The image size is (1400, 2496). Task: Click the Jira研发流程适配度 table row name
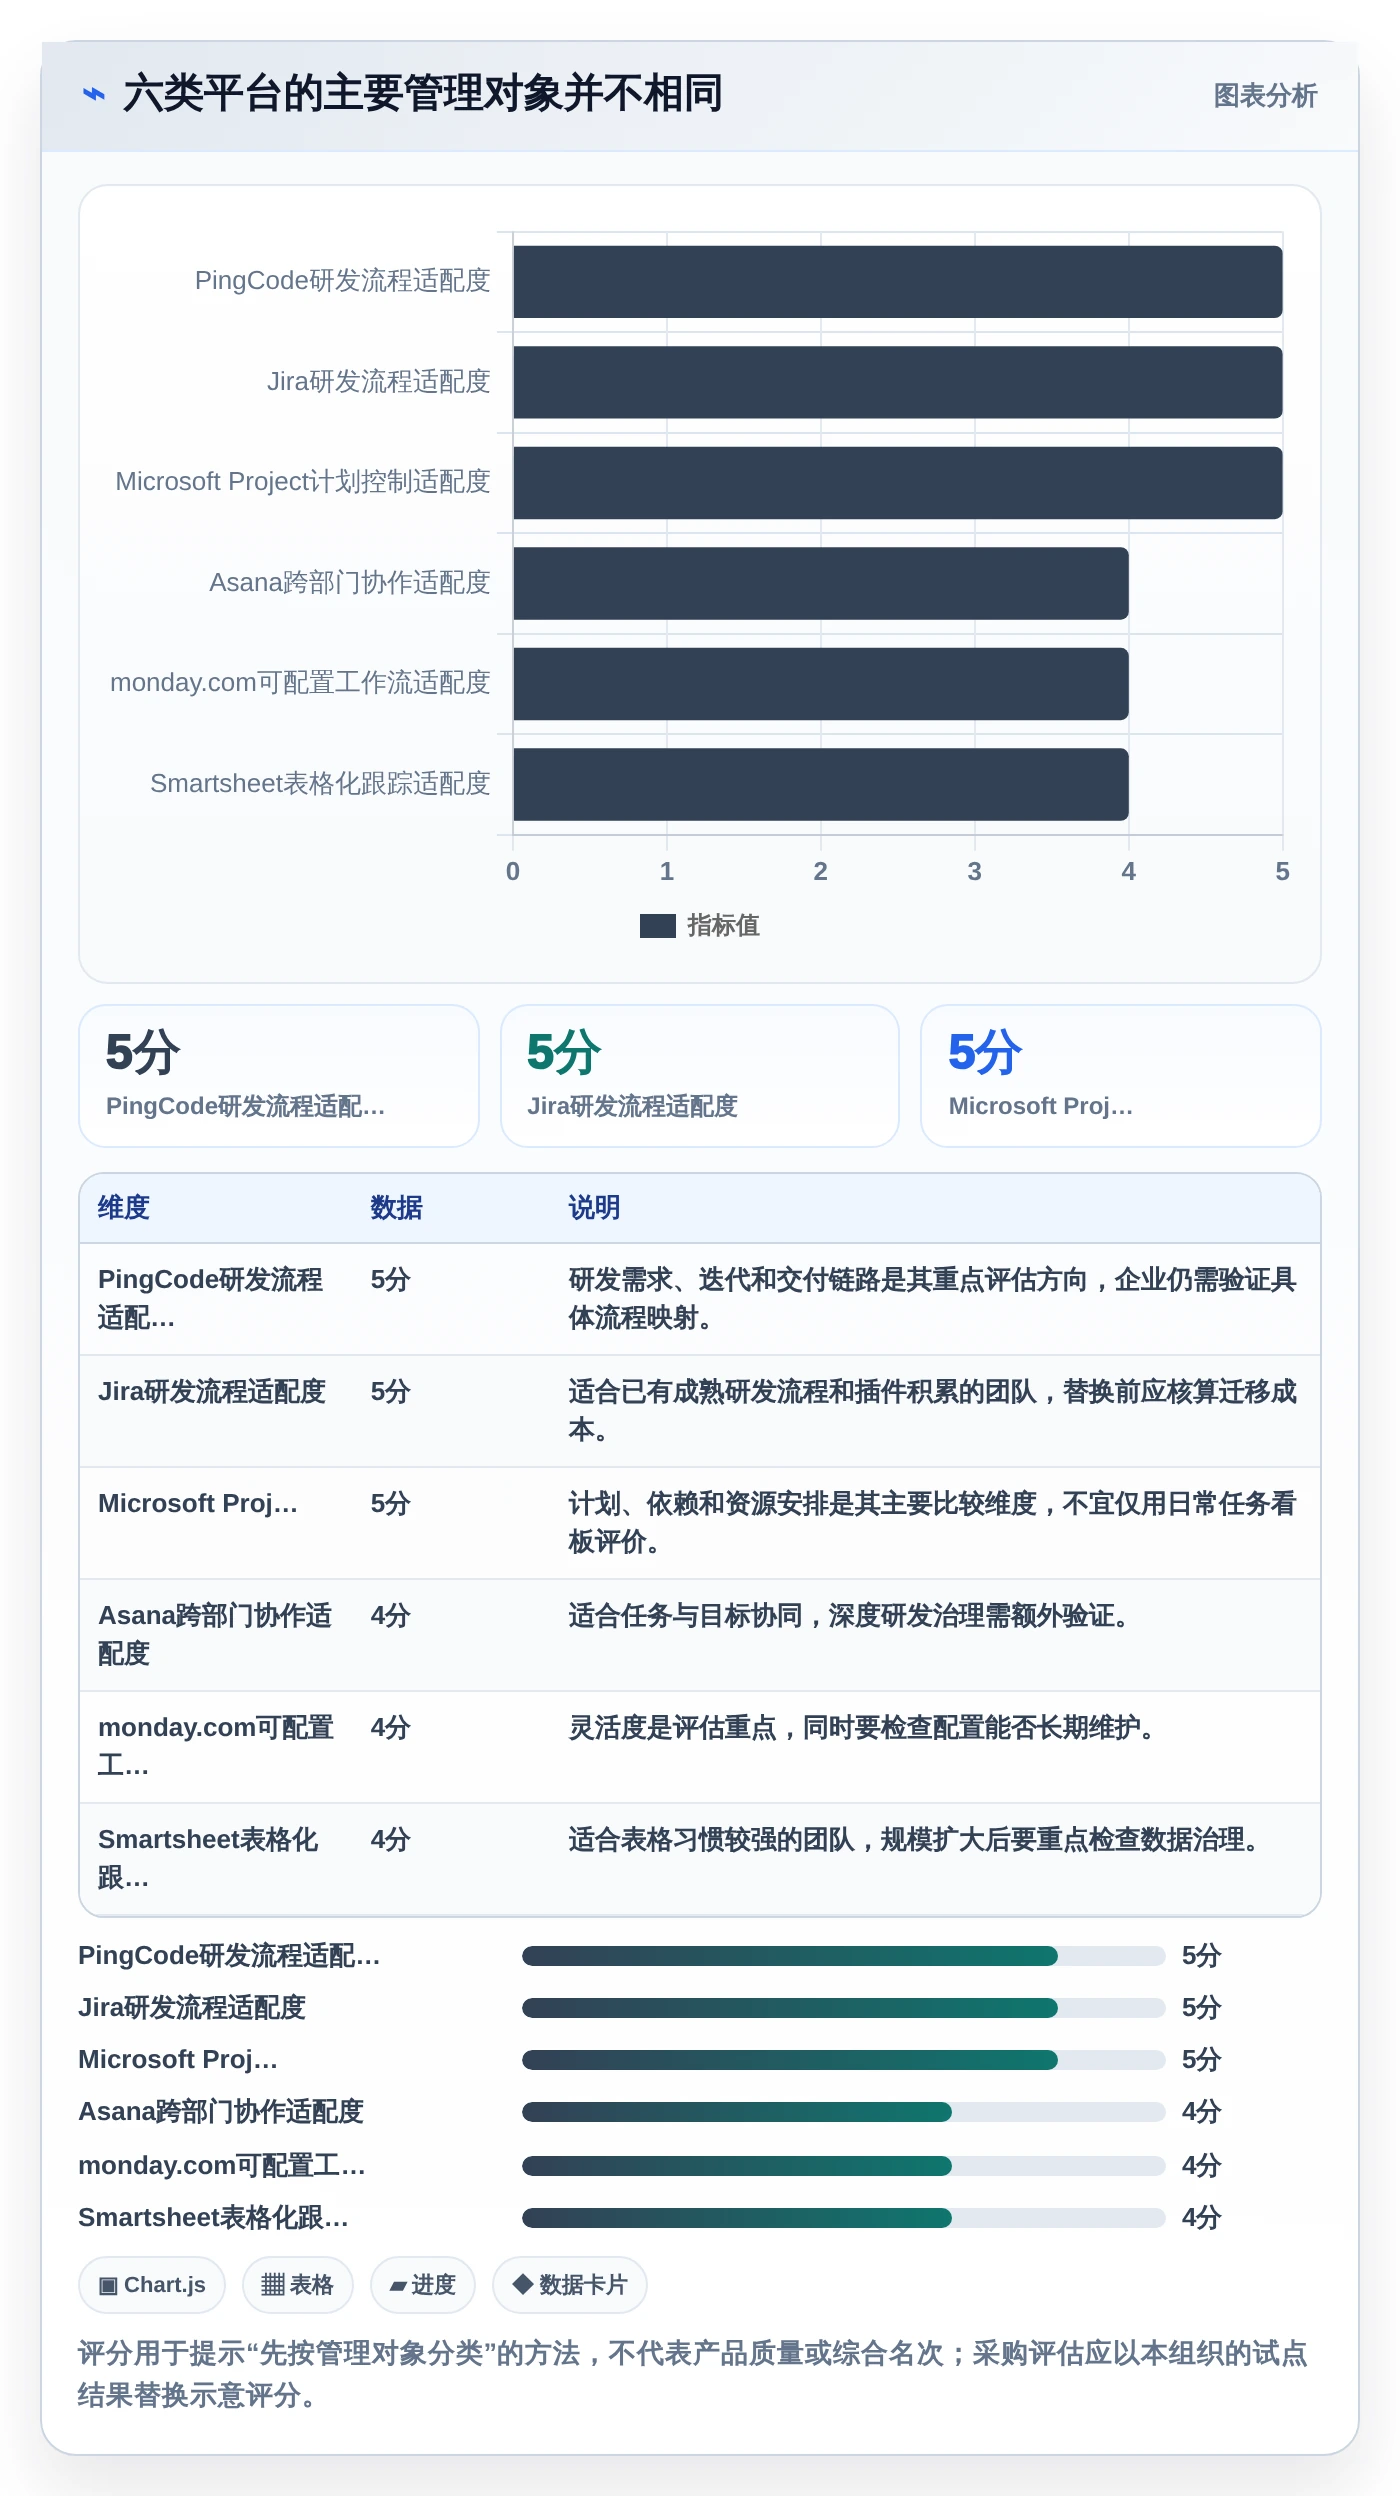click(x=212, y=1392)
